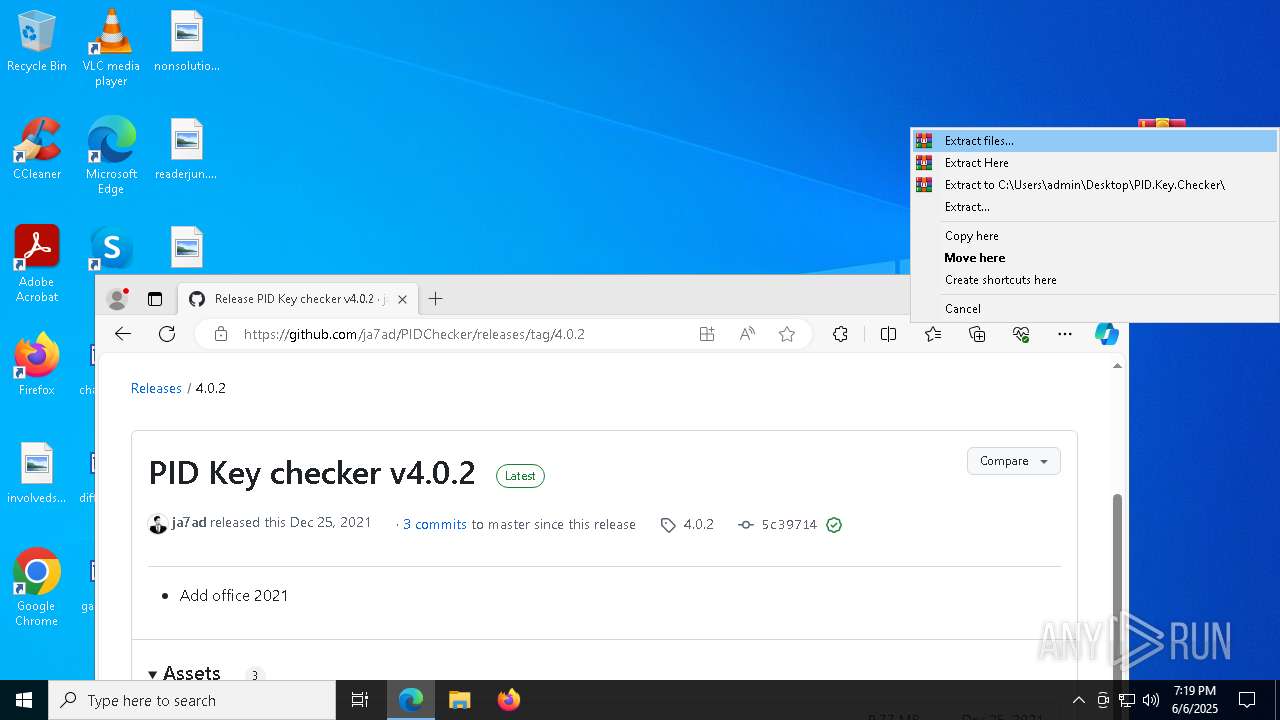View site information lock icon

point(221,334)
